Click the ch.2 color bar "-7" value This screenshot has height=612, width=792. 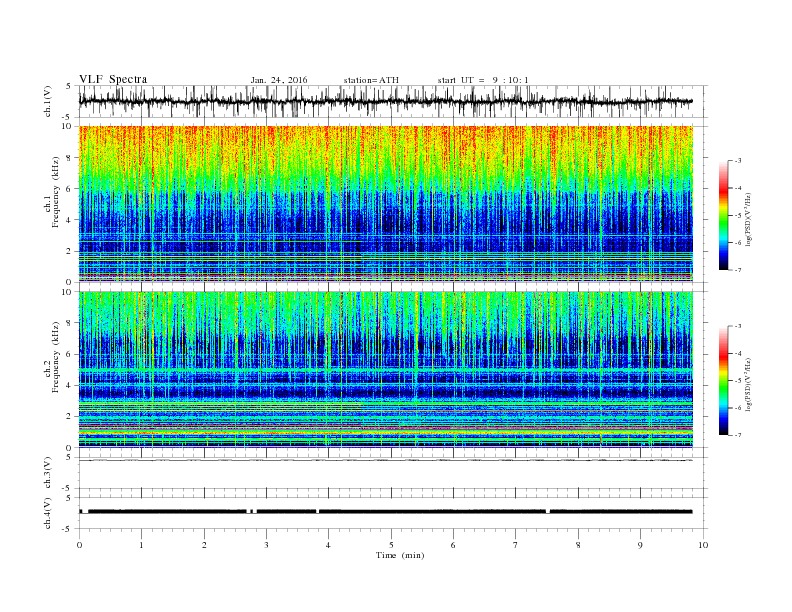737,435
